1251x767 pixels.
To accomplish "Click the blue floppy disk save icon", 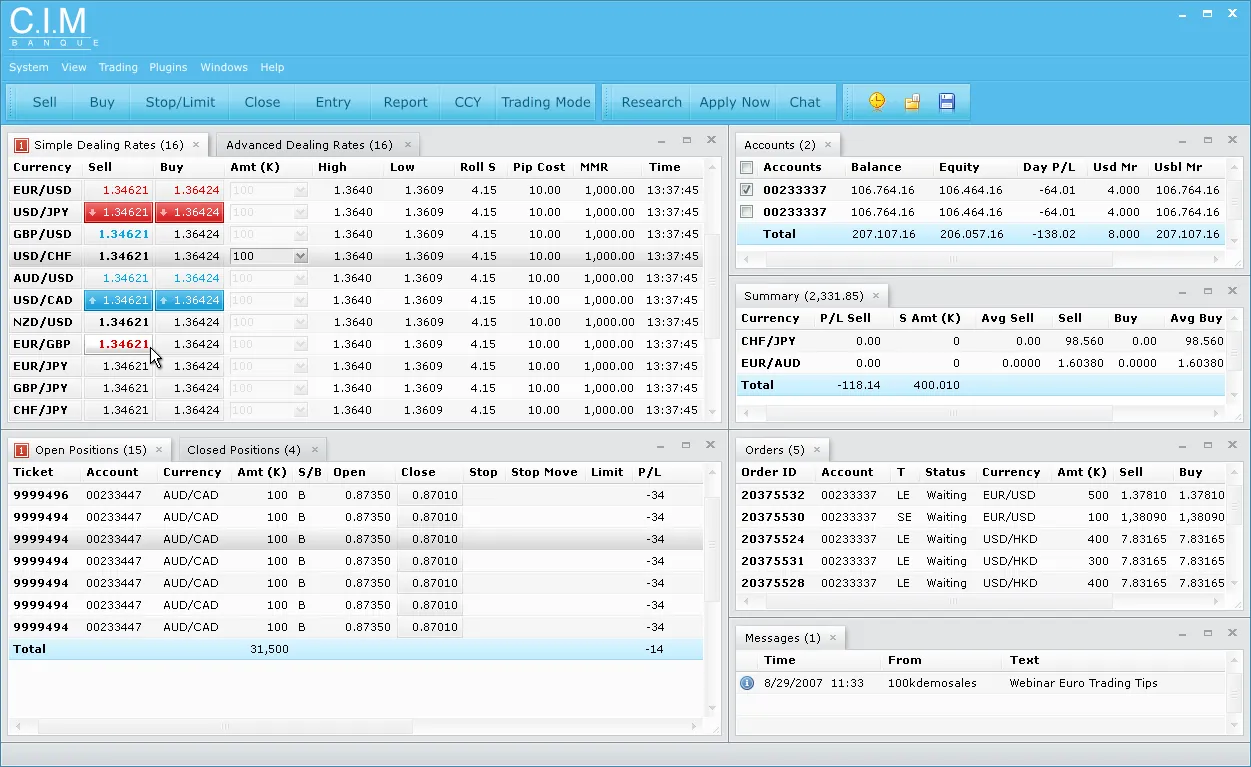I will (x=947, y=102).
